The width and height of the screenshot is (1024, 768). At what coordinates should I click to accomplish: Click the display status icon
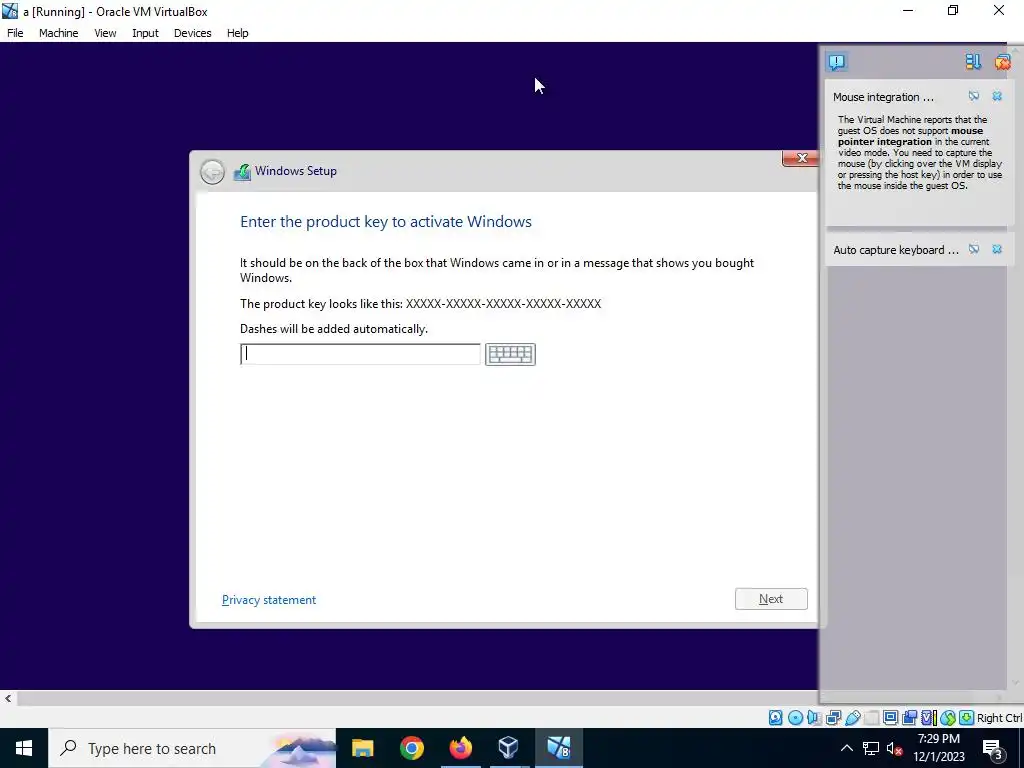[x=890, y=718]
